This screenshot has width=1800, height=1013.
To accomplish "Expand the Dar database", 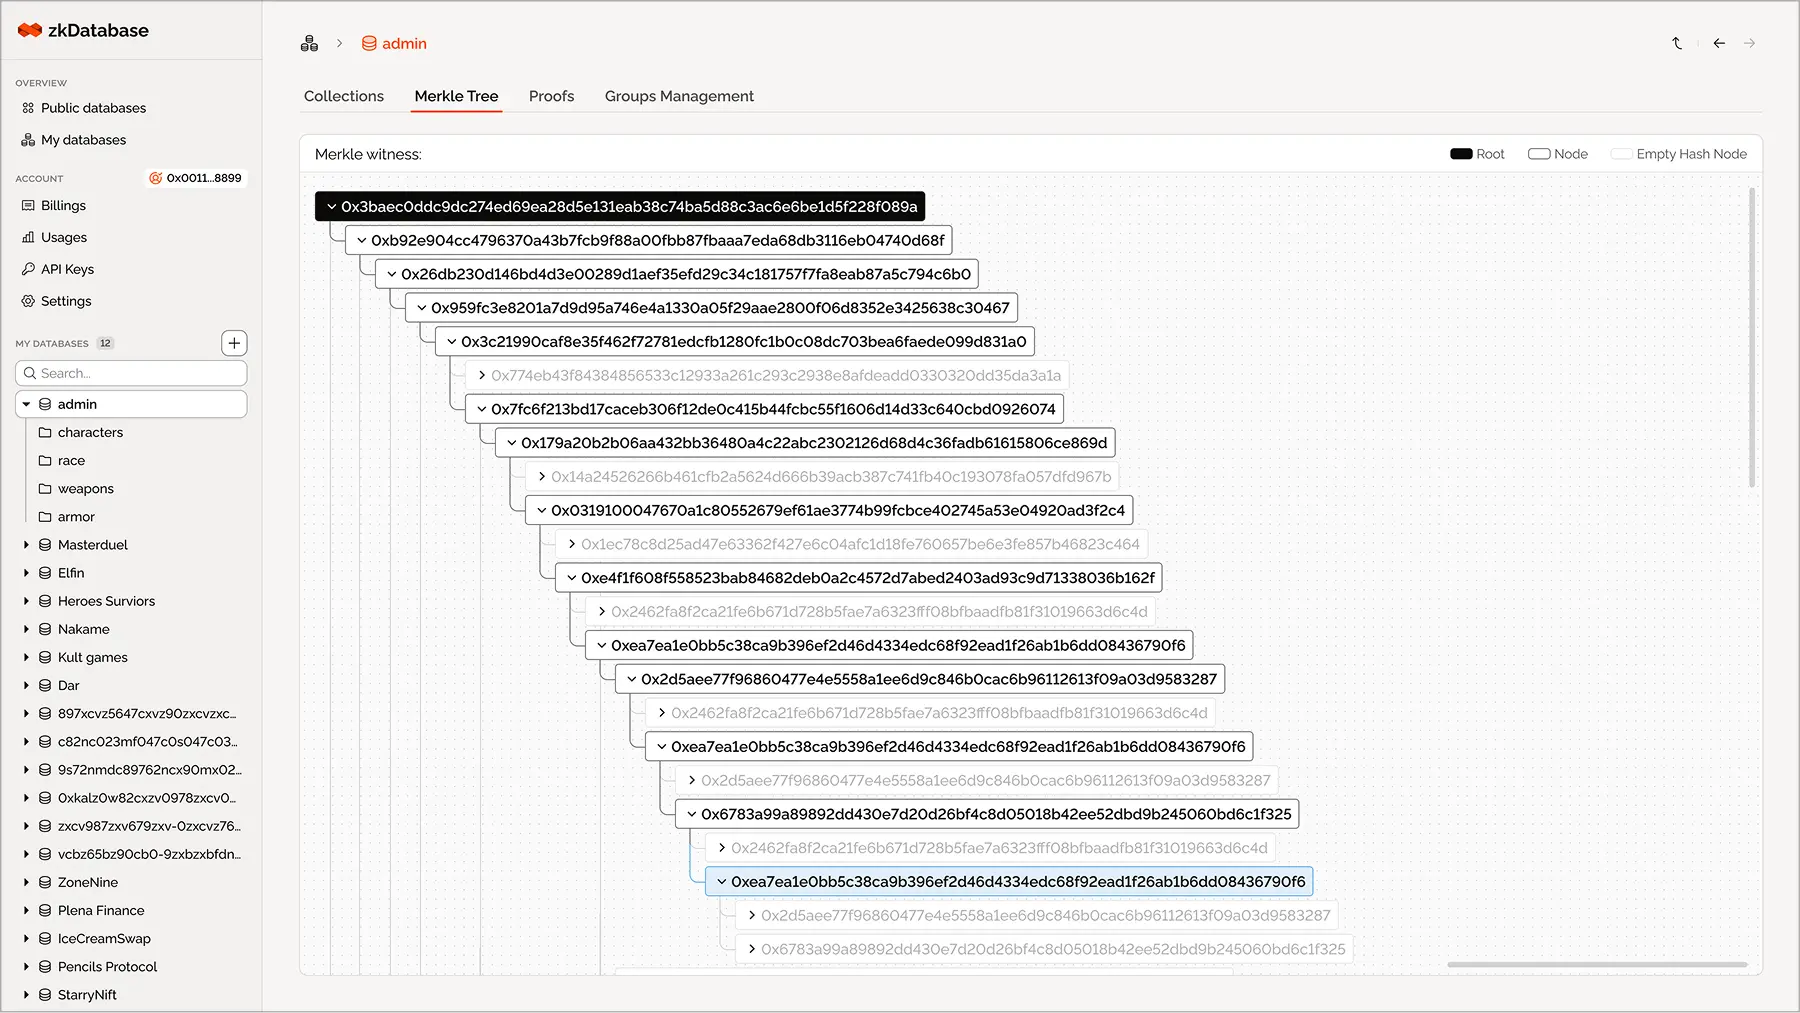I will 26,685.
